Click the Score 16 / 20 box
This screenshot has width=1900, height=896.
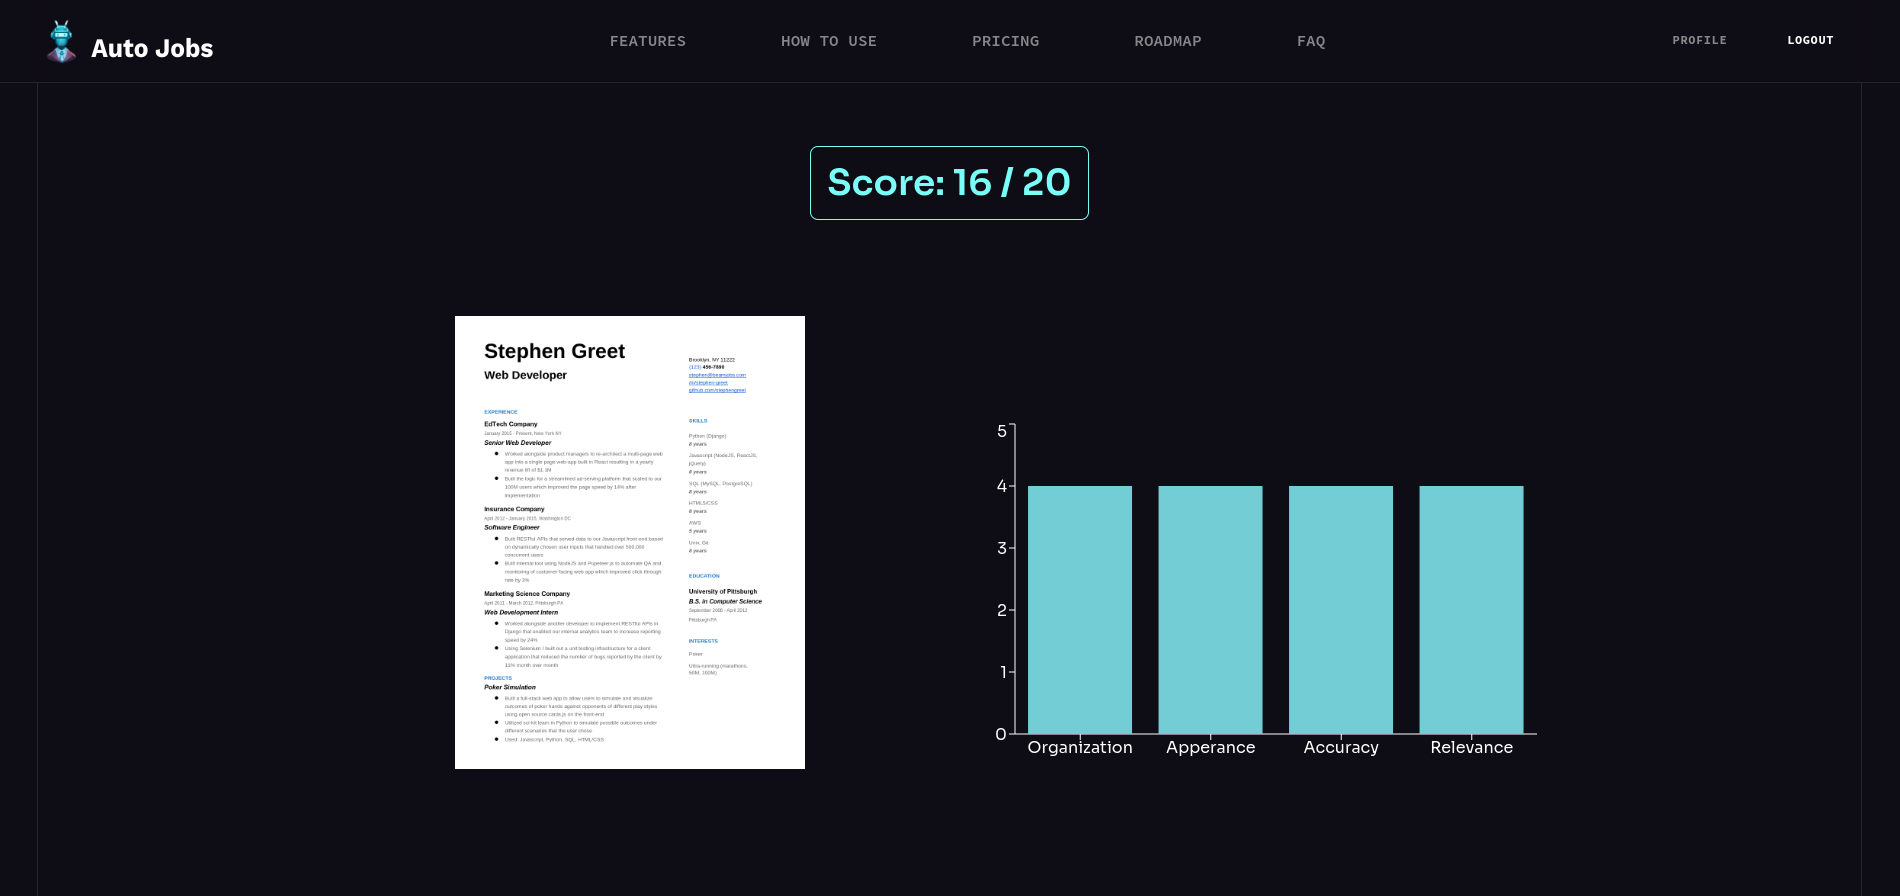coord(949,183)
